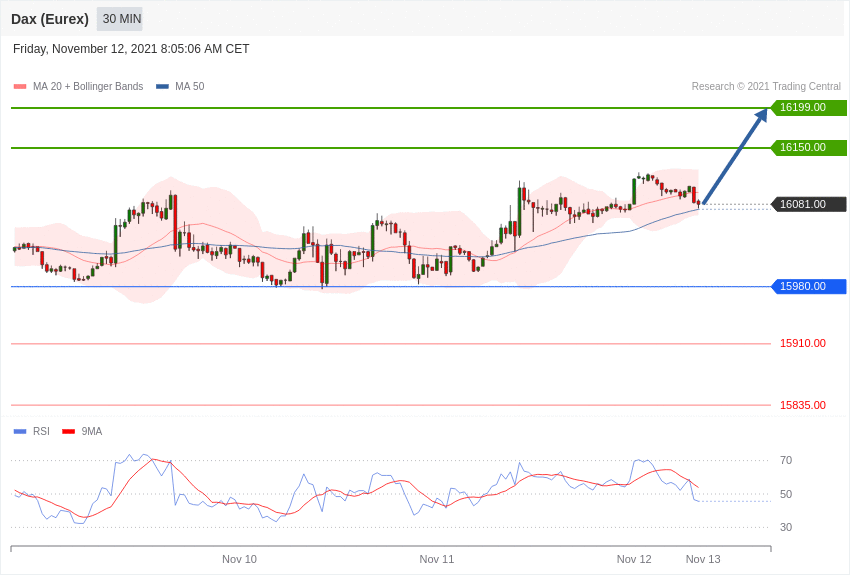This screenshot has width=850, height=576.
Task: Click the red 9MA legend swatch
Action: [x=69, y=431]
